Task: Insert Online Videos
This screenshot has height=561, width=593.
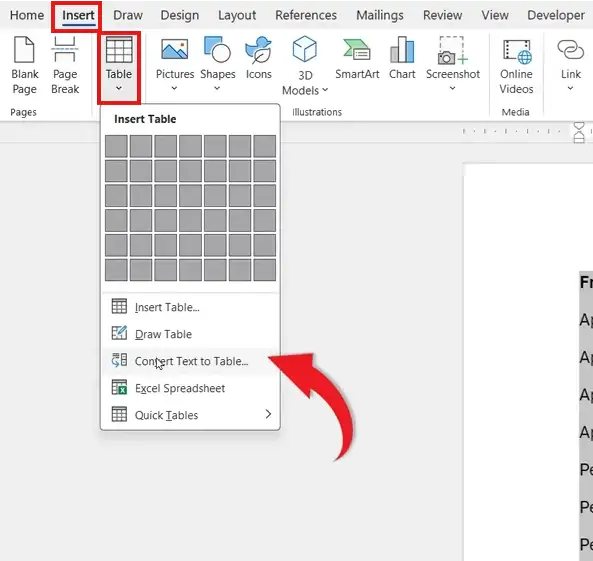Action: [516, 66]
